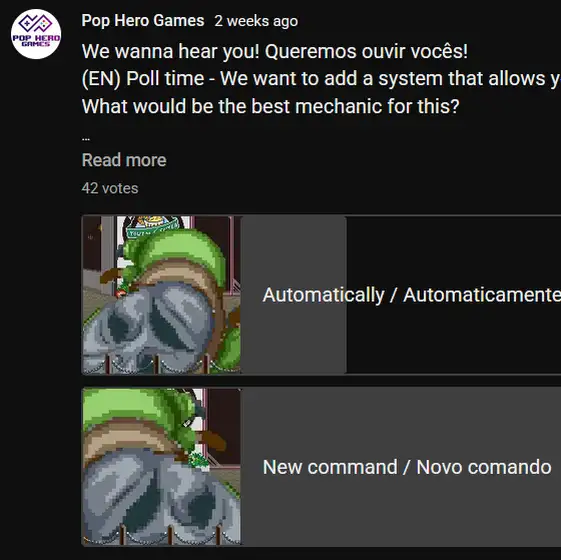Select the 'Automaticamente' label text

tap(482, 295)
